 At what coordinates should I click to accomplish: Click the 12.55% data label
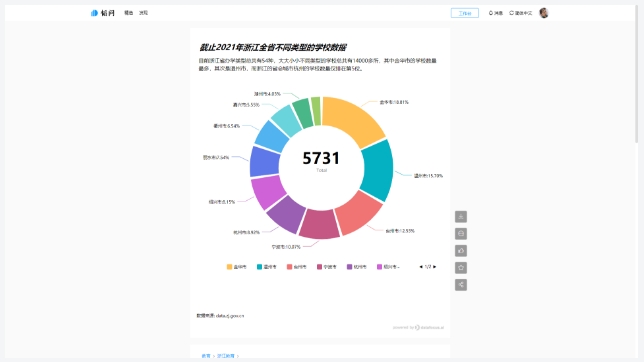[400, 231]
